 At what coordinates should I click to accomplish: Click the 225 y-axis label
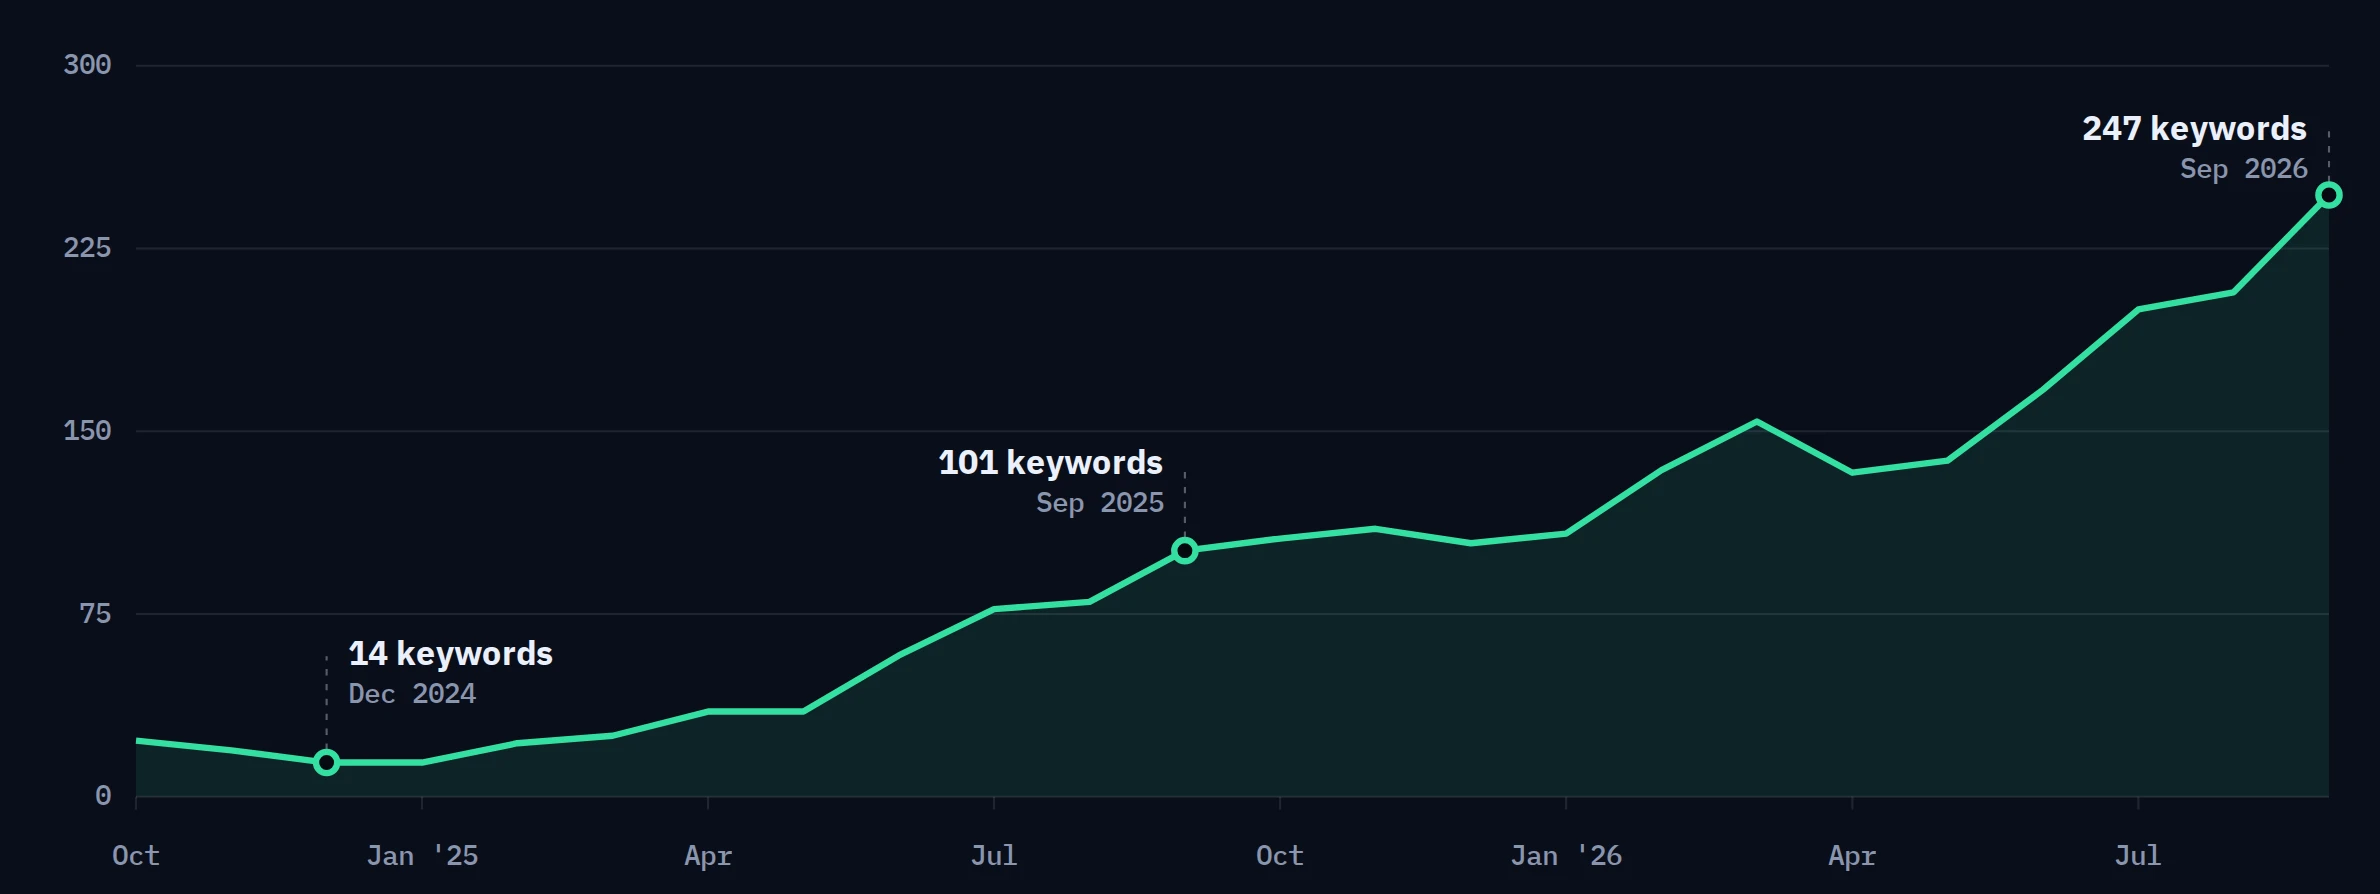(87, 248)
